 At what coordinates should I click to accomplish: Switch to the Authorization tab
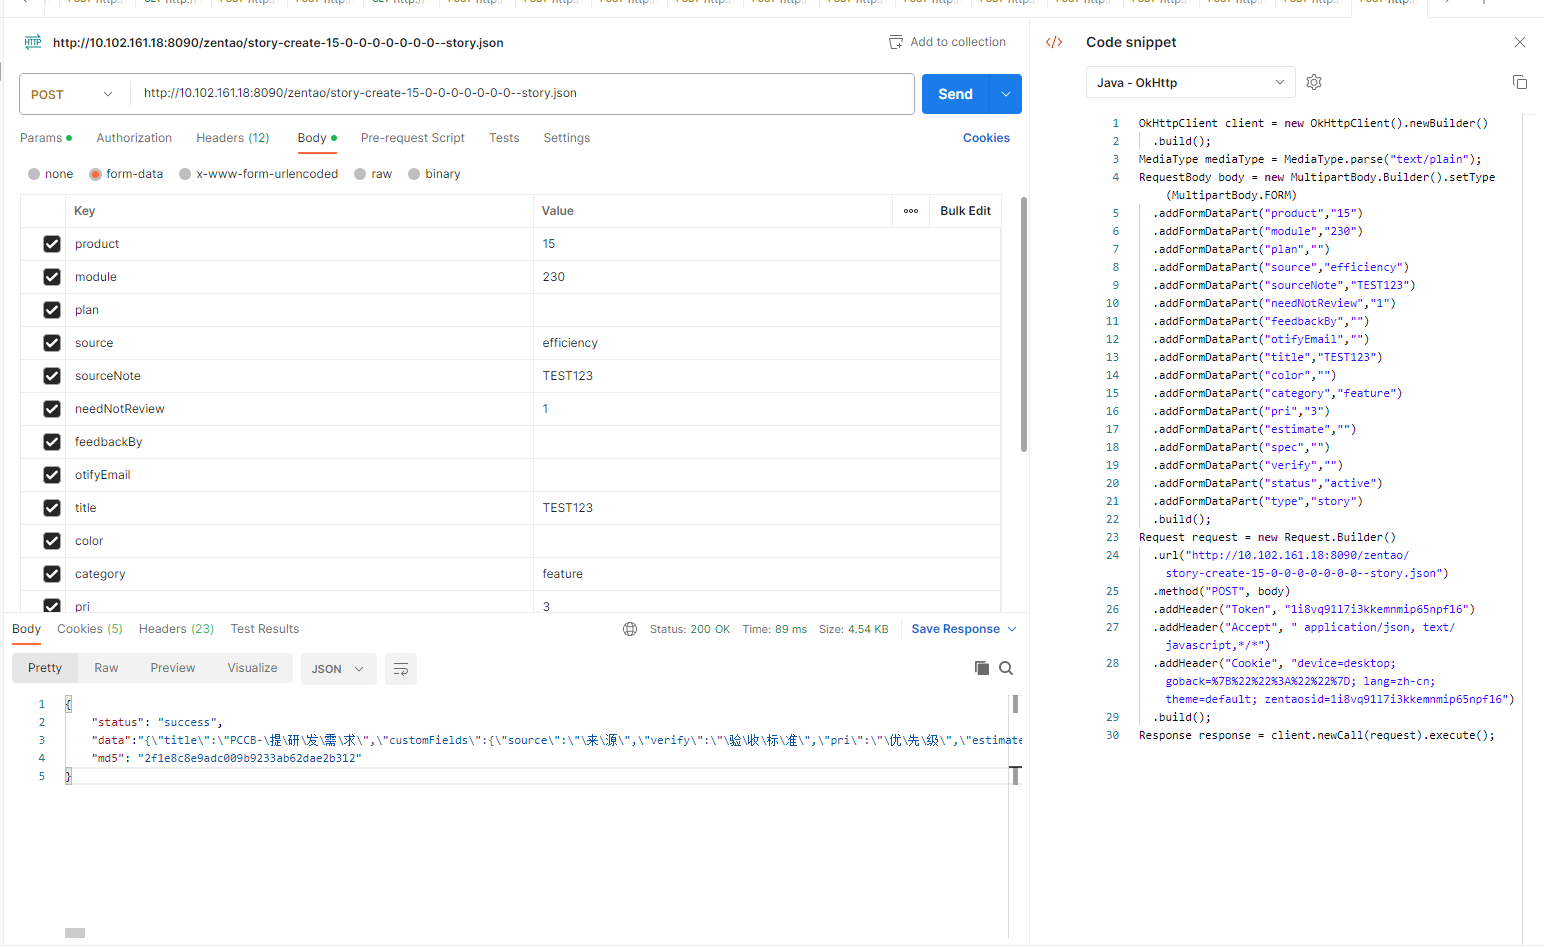pos(134,138)
